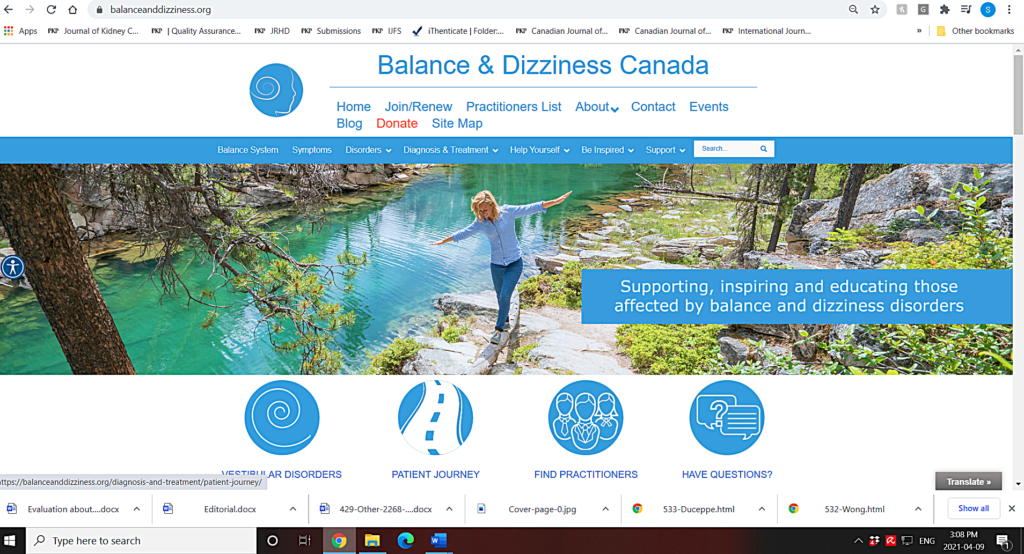Open the About dropdown in header
This screenshot has height=554, width=1024.
click(597, 106)
